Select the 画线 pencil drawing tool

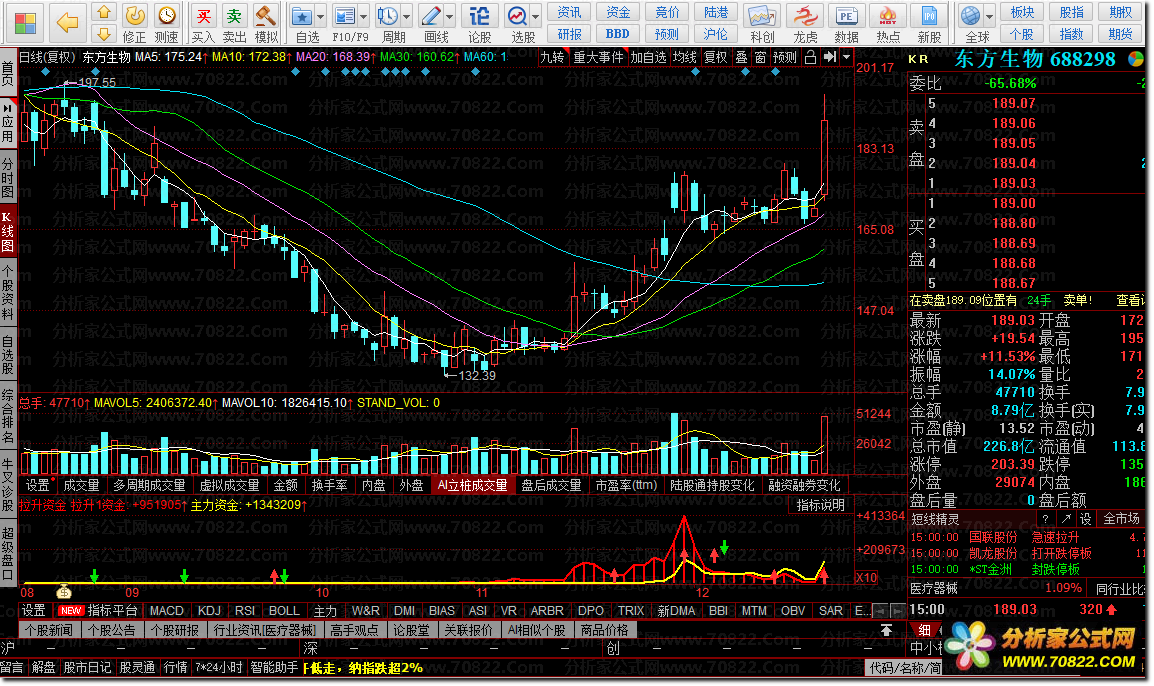click(431, 15)
